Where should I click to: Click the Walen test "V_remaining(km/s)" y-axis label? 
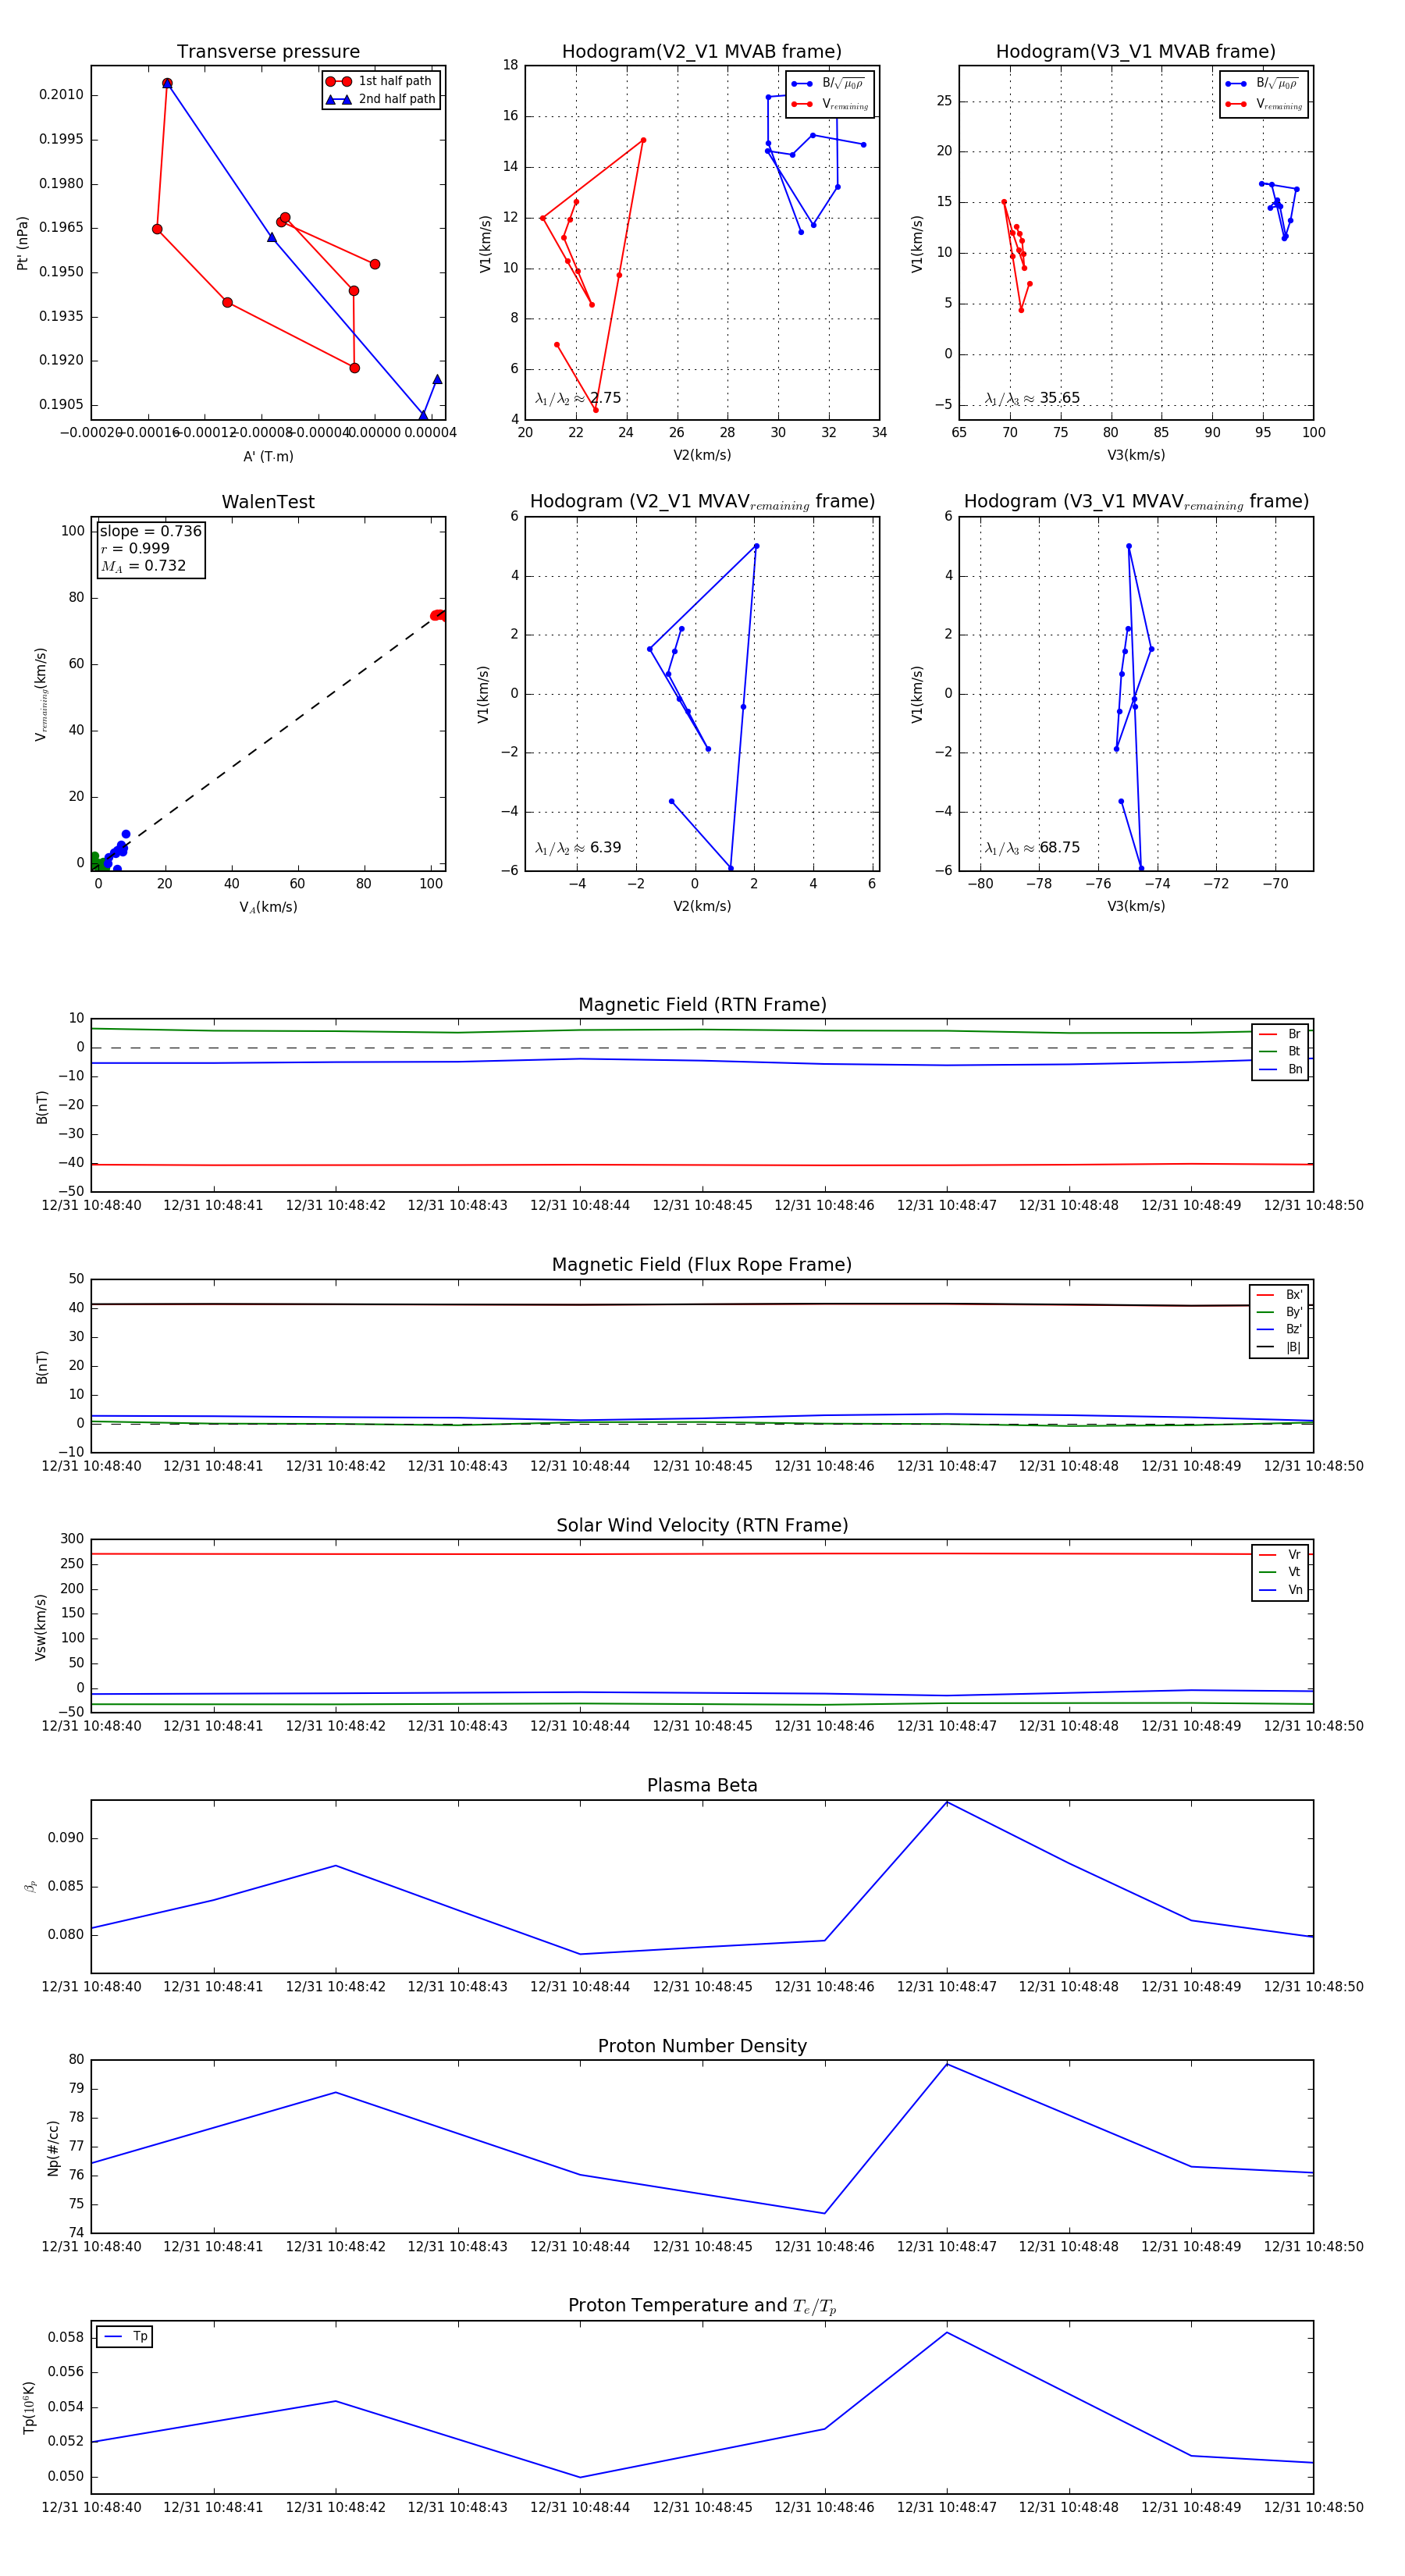[41, 694]
